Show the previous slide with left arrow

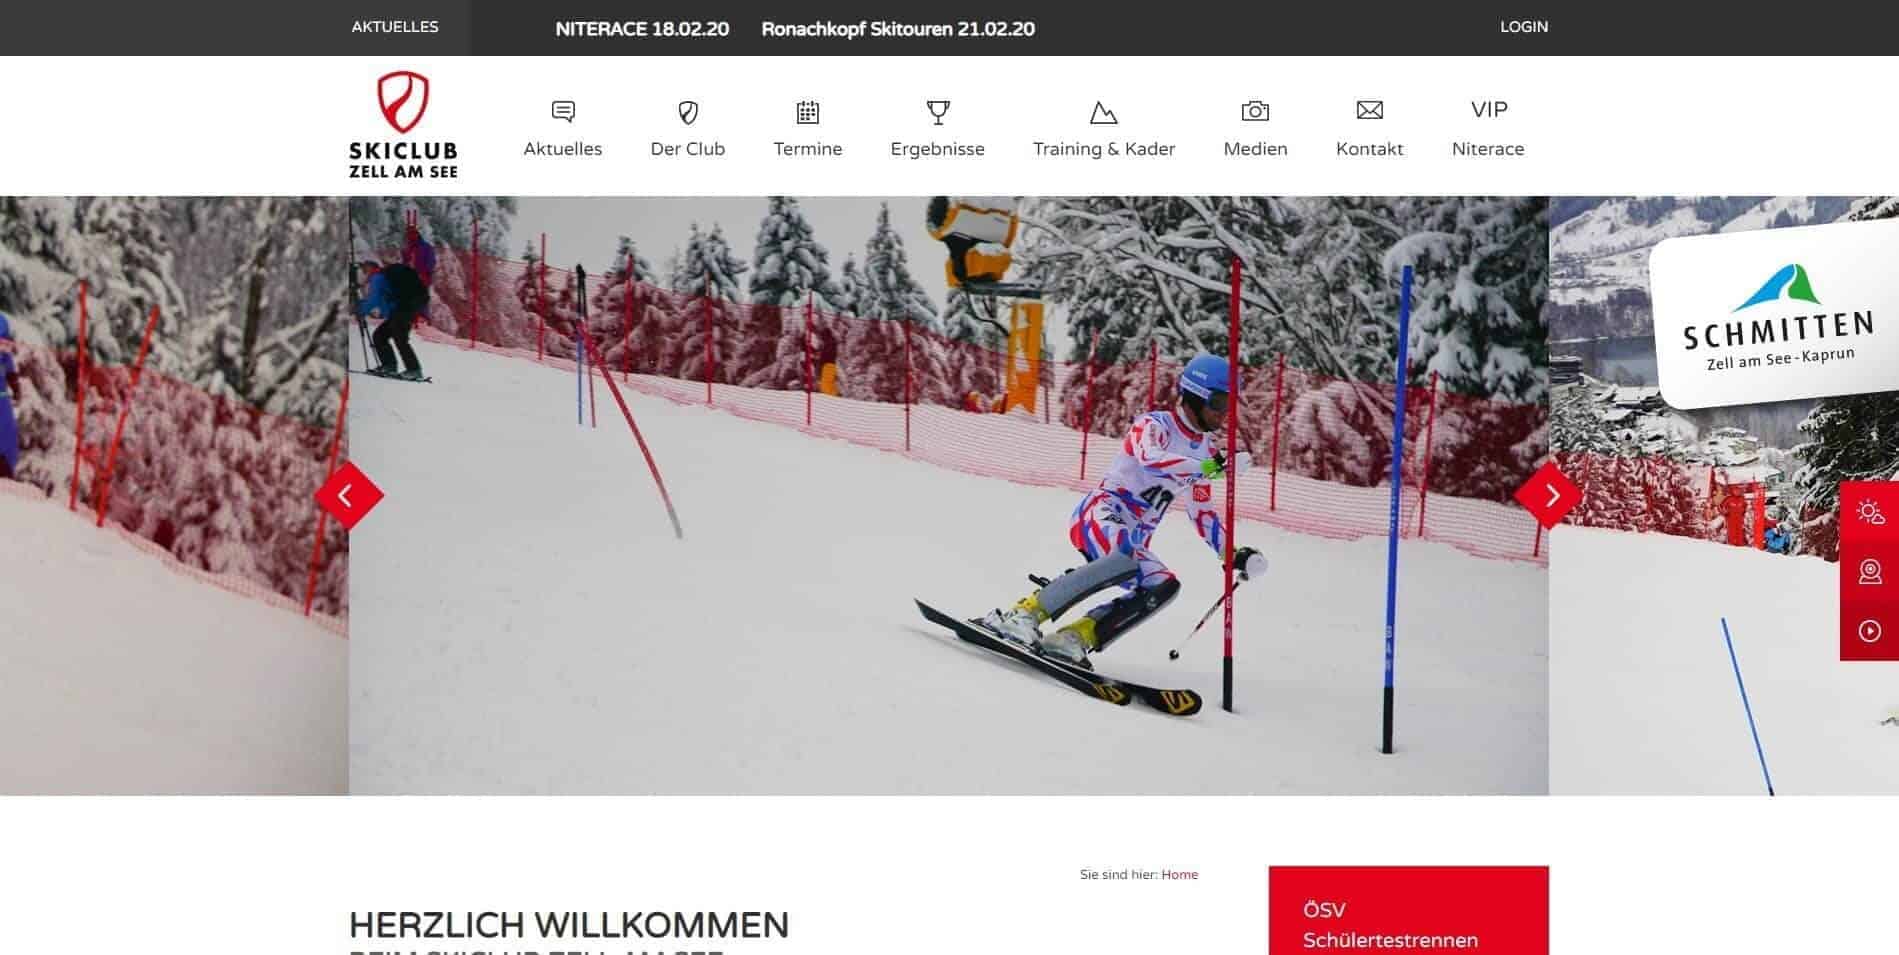click(x=348, y=495)
